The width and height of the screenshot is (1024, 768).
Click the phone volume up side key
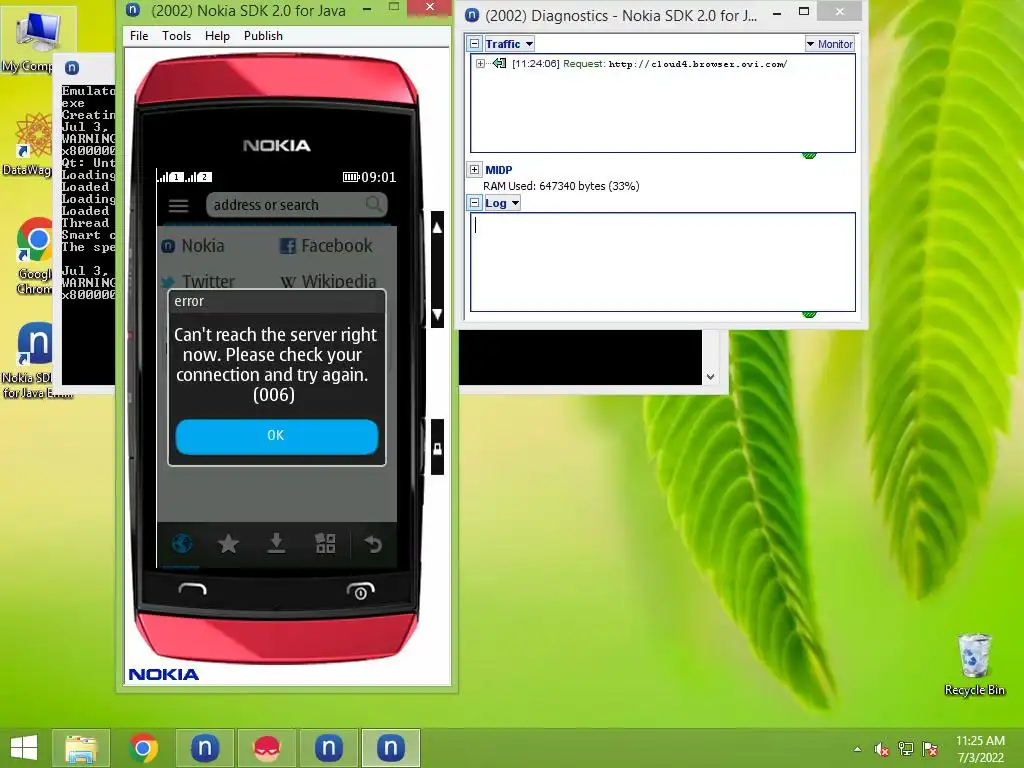click(437, 227)
